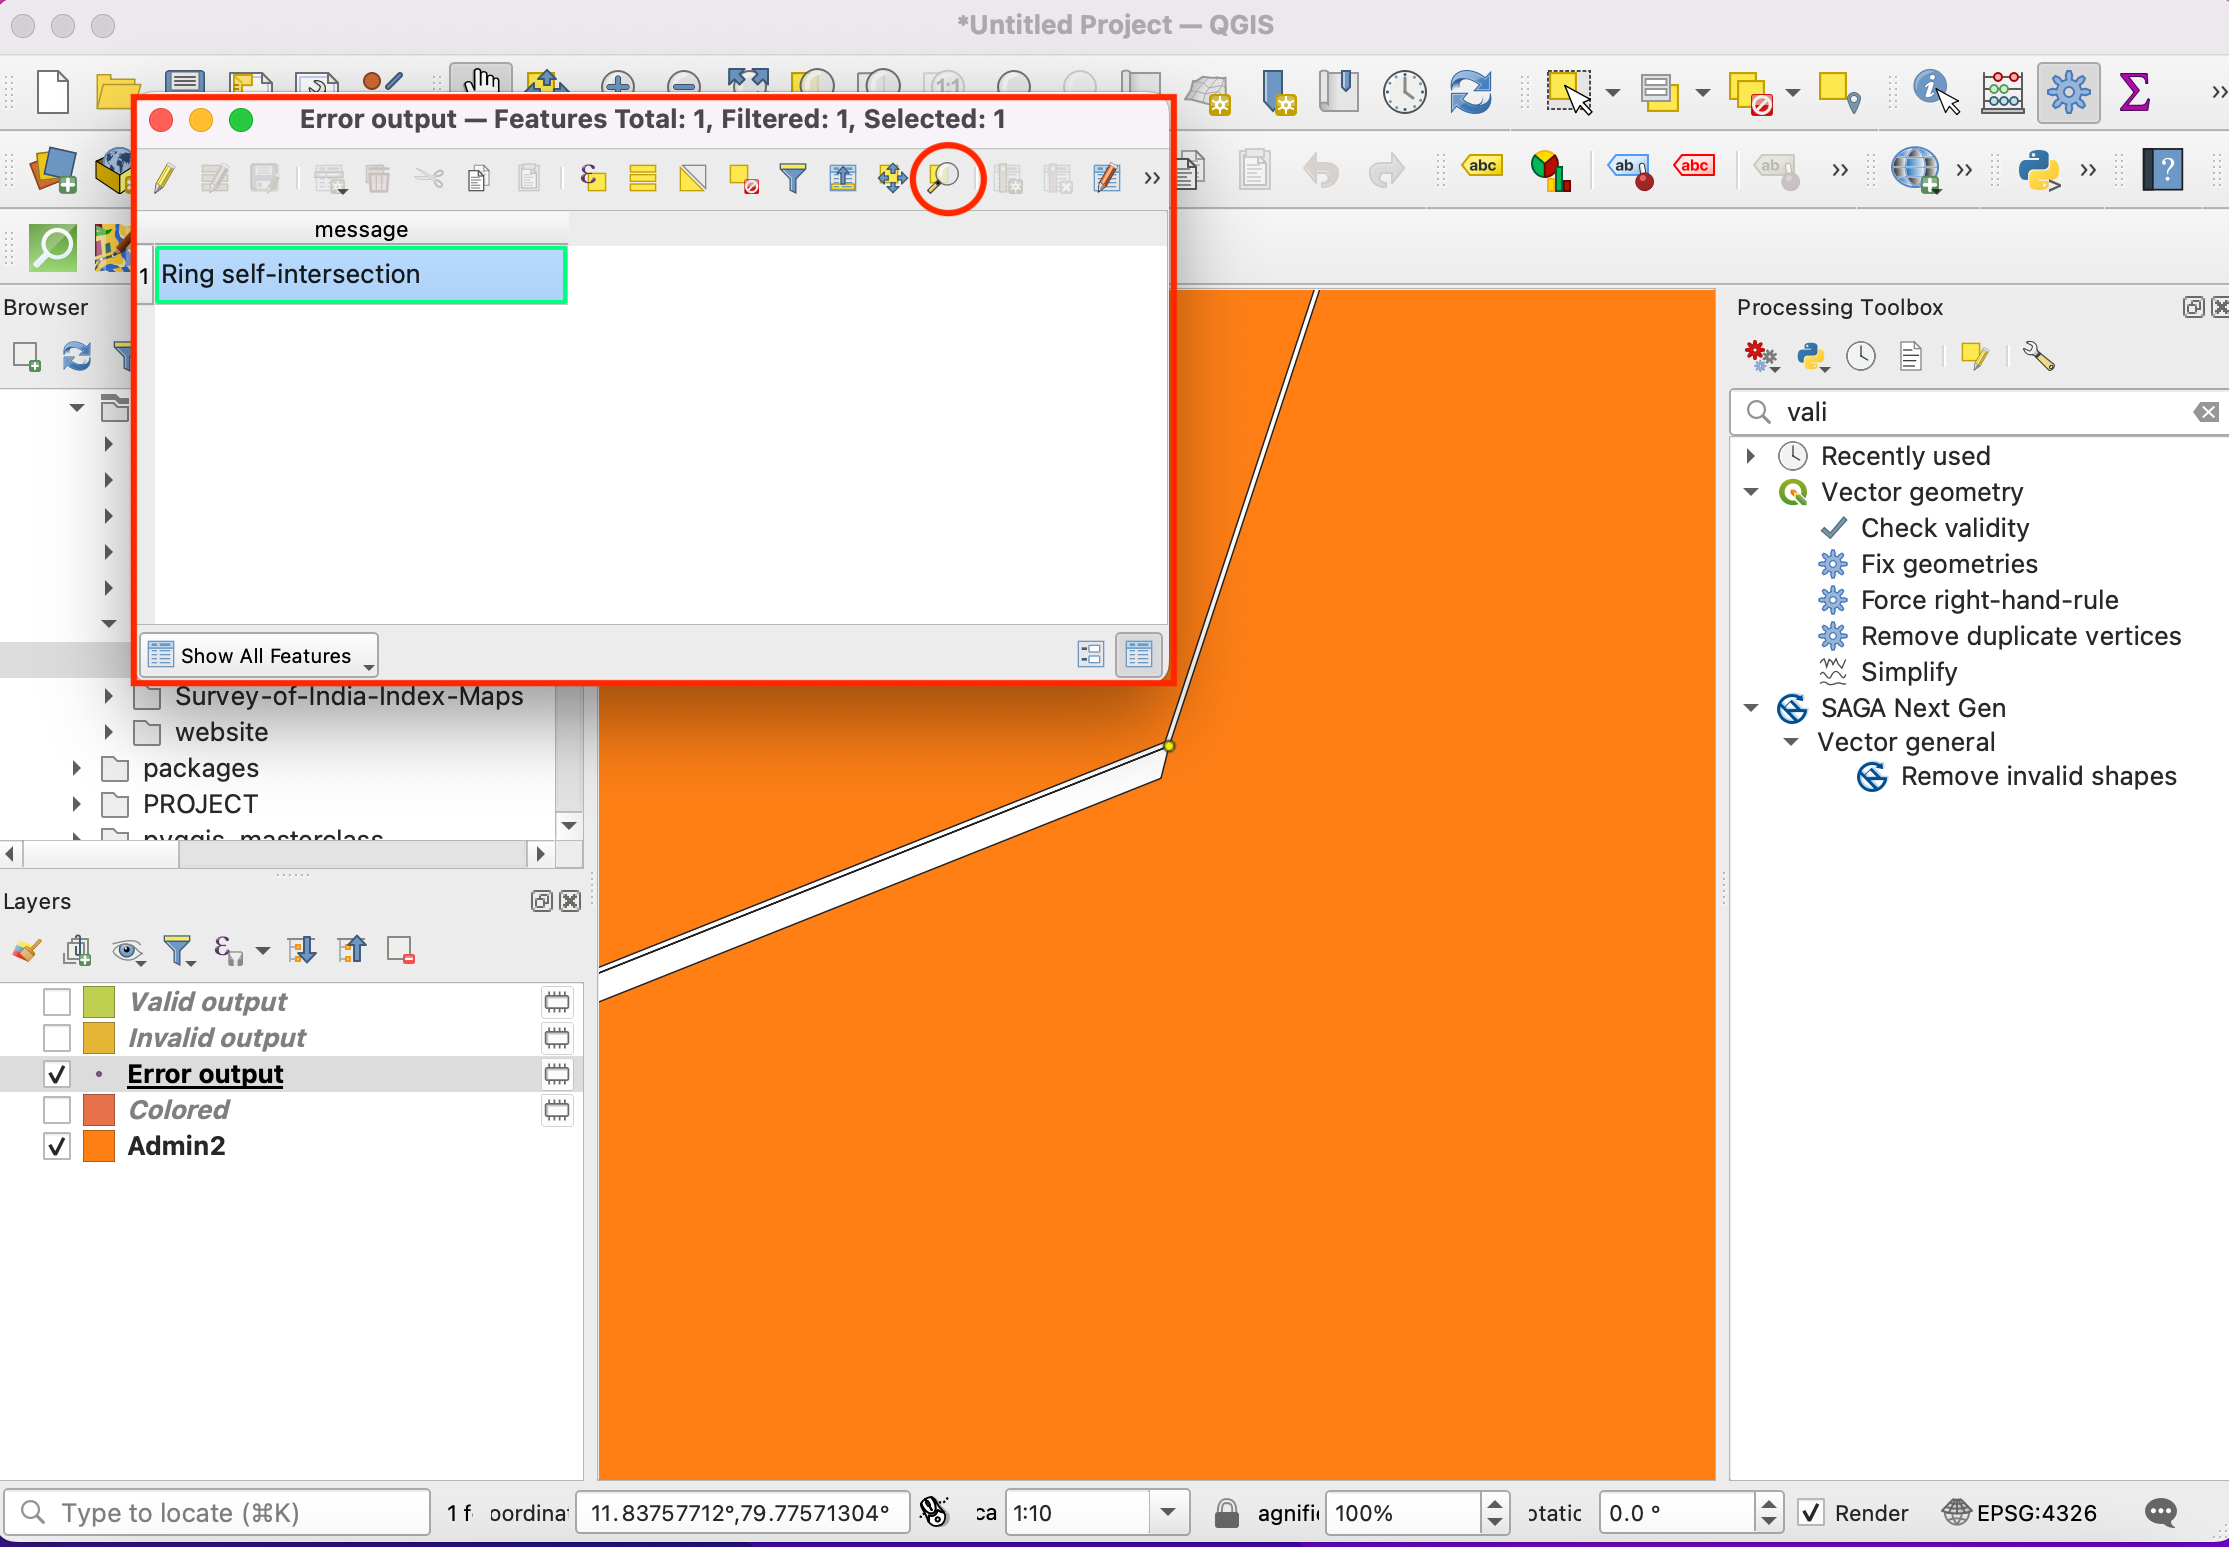Click the Statistical Summary sigma icon
Image resolution: width=2229 pixels, height=1547 pixels.
[2134, 92]
